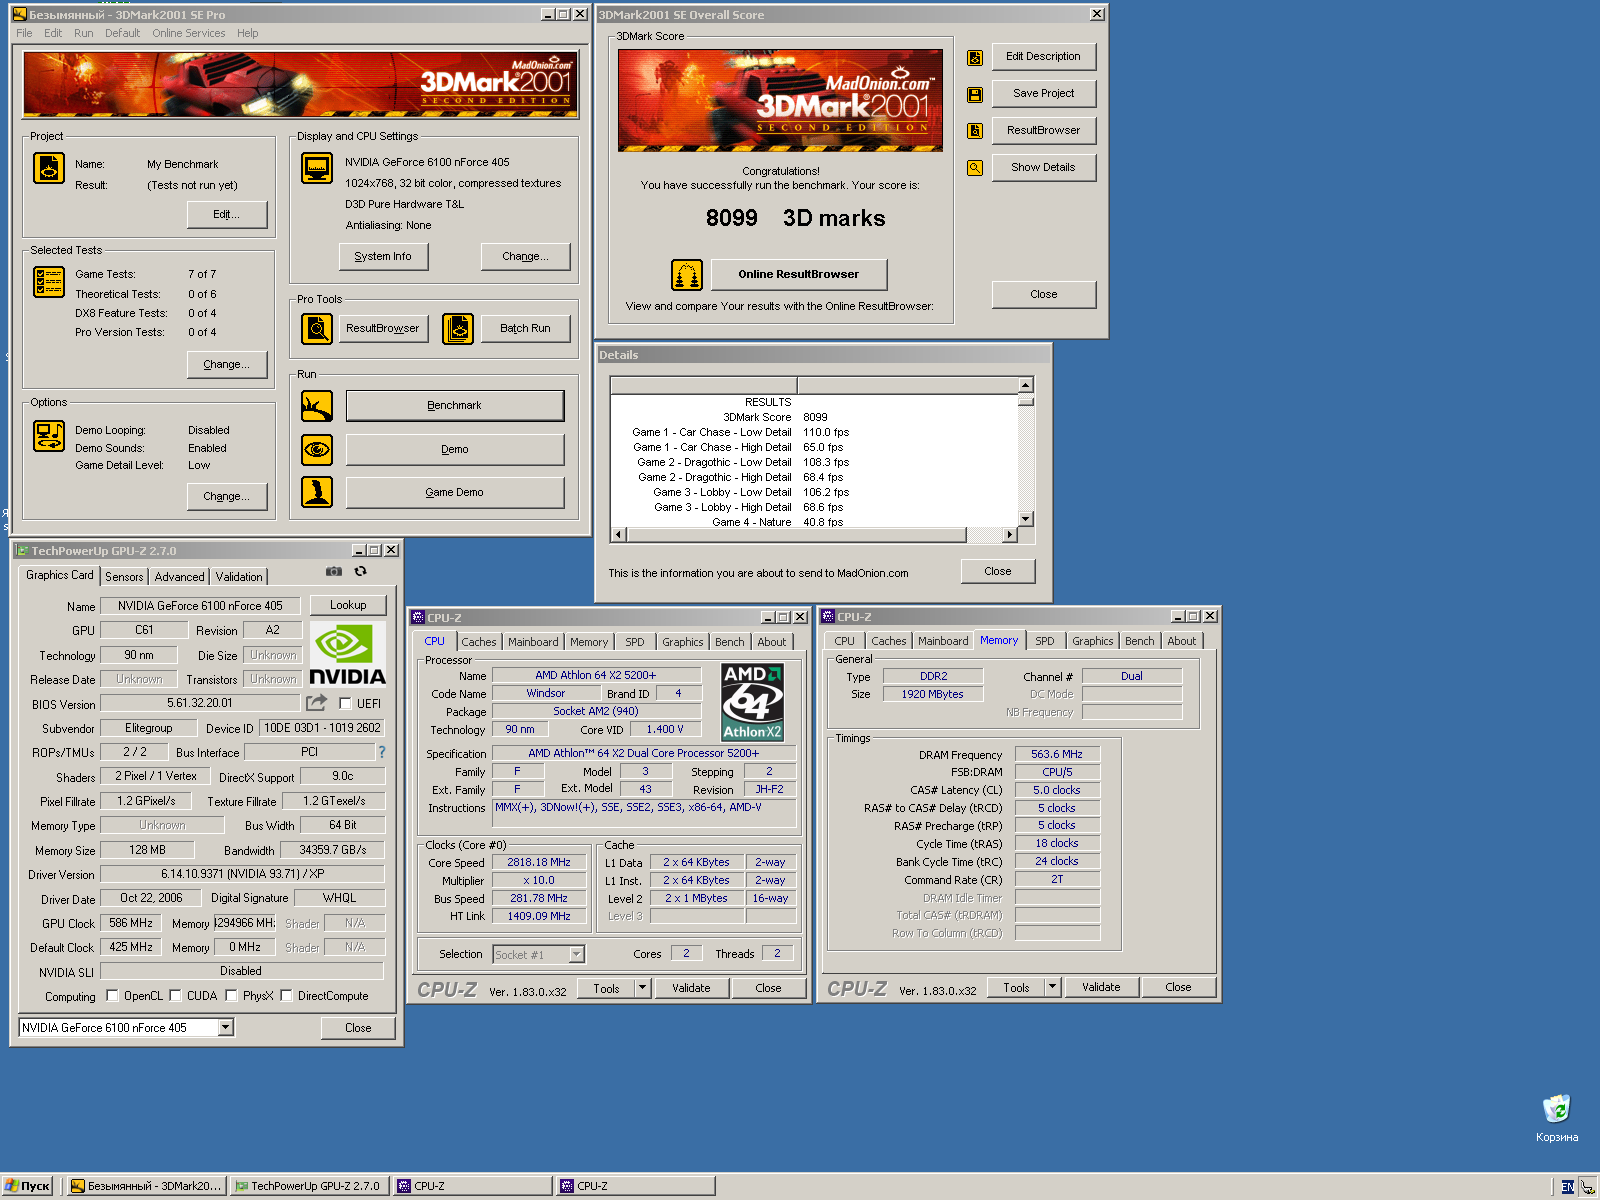Screen dimensions: 1600x1200
Task: Click the Show Details magnifier icon
Action: pos(975,168)
